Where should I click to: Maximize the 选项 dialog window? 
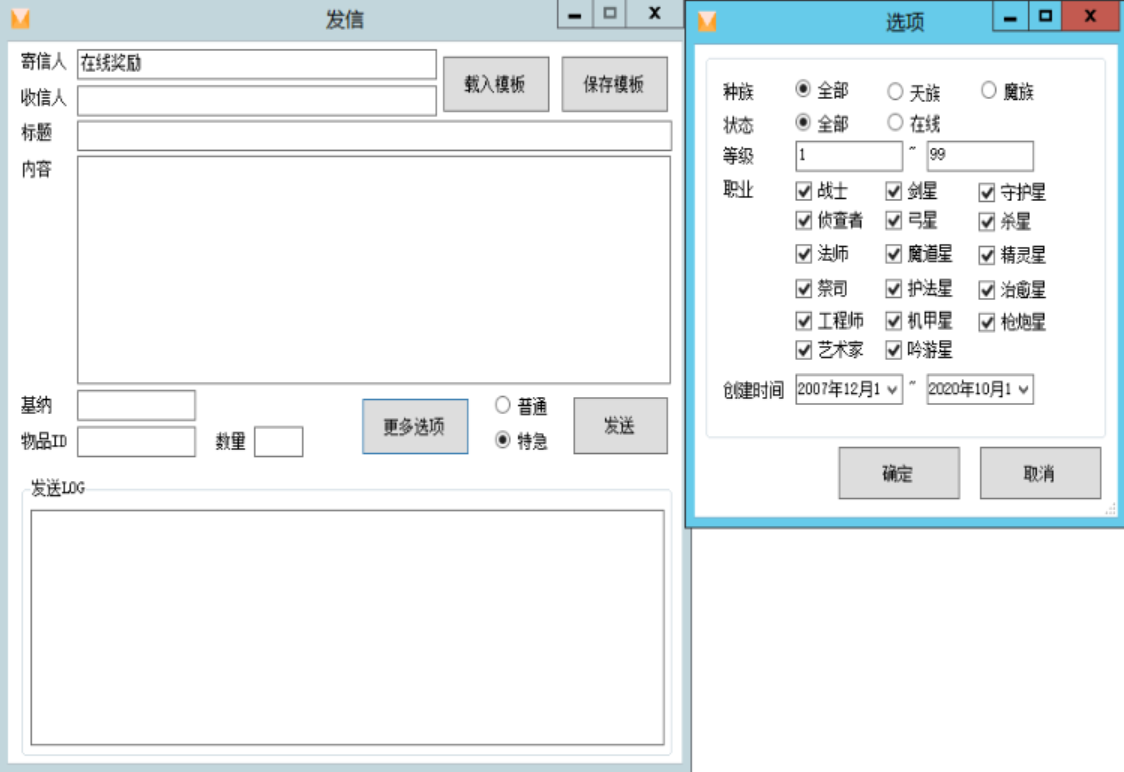1045,16
